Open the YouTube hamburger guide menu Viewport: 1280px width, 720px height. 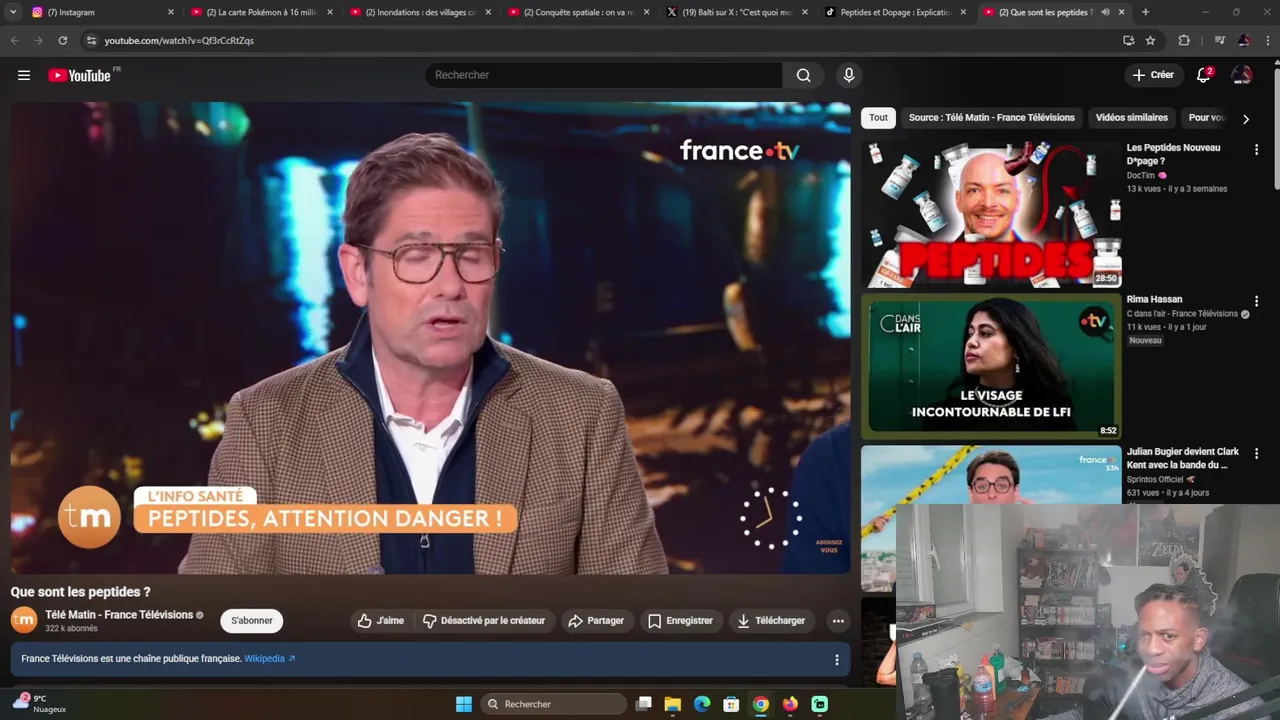click(x=24, y=75)
